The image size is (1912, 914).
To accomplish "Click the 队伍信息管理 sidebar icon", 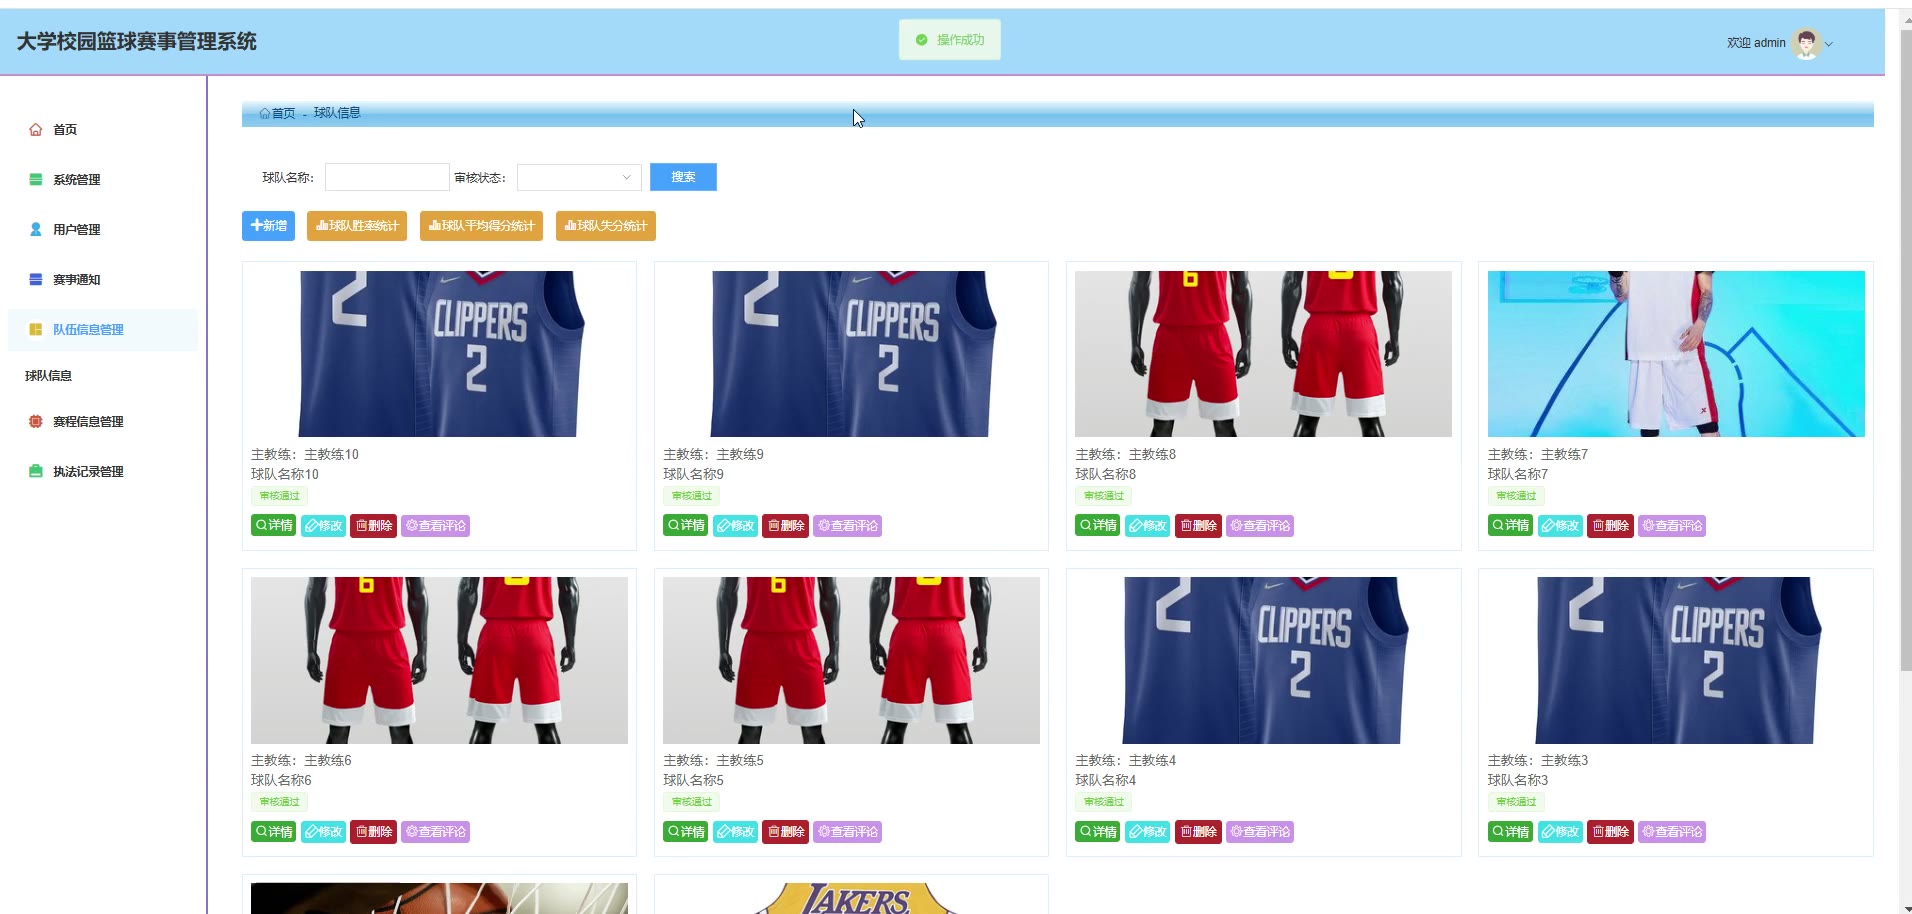I will (36, 330).
